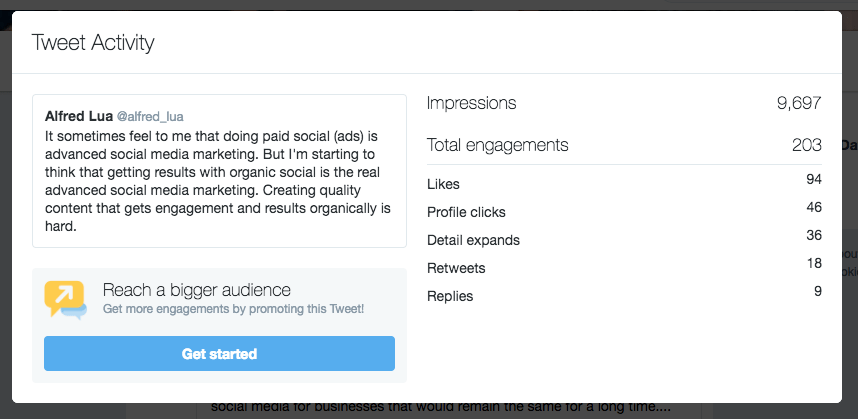Select the Profile clicks metric

(624, 212)
